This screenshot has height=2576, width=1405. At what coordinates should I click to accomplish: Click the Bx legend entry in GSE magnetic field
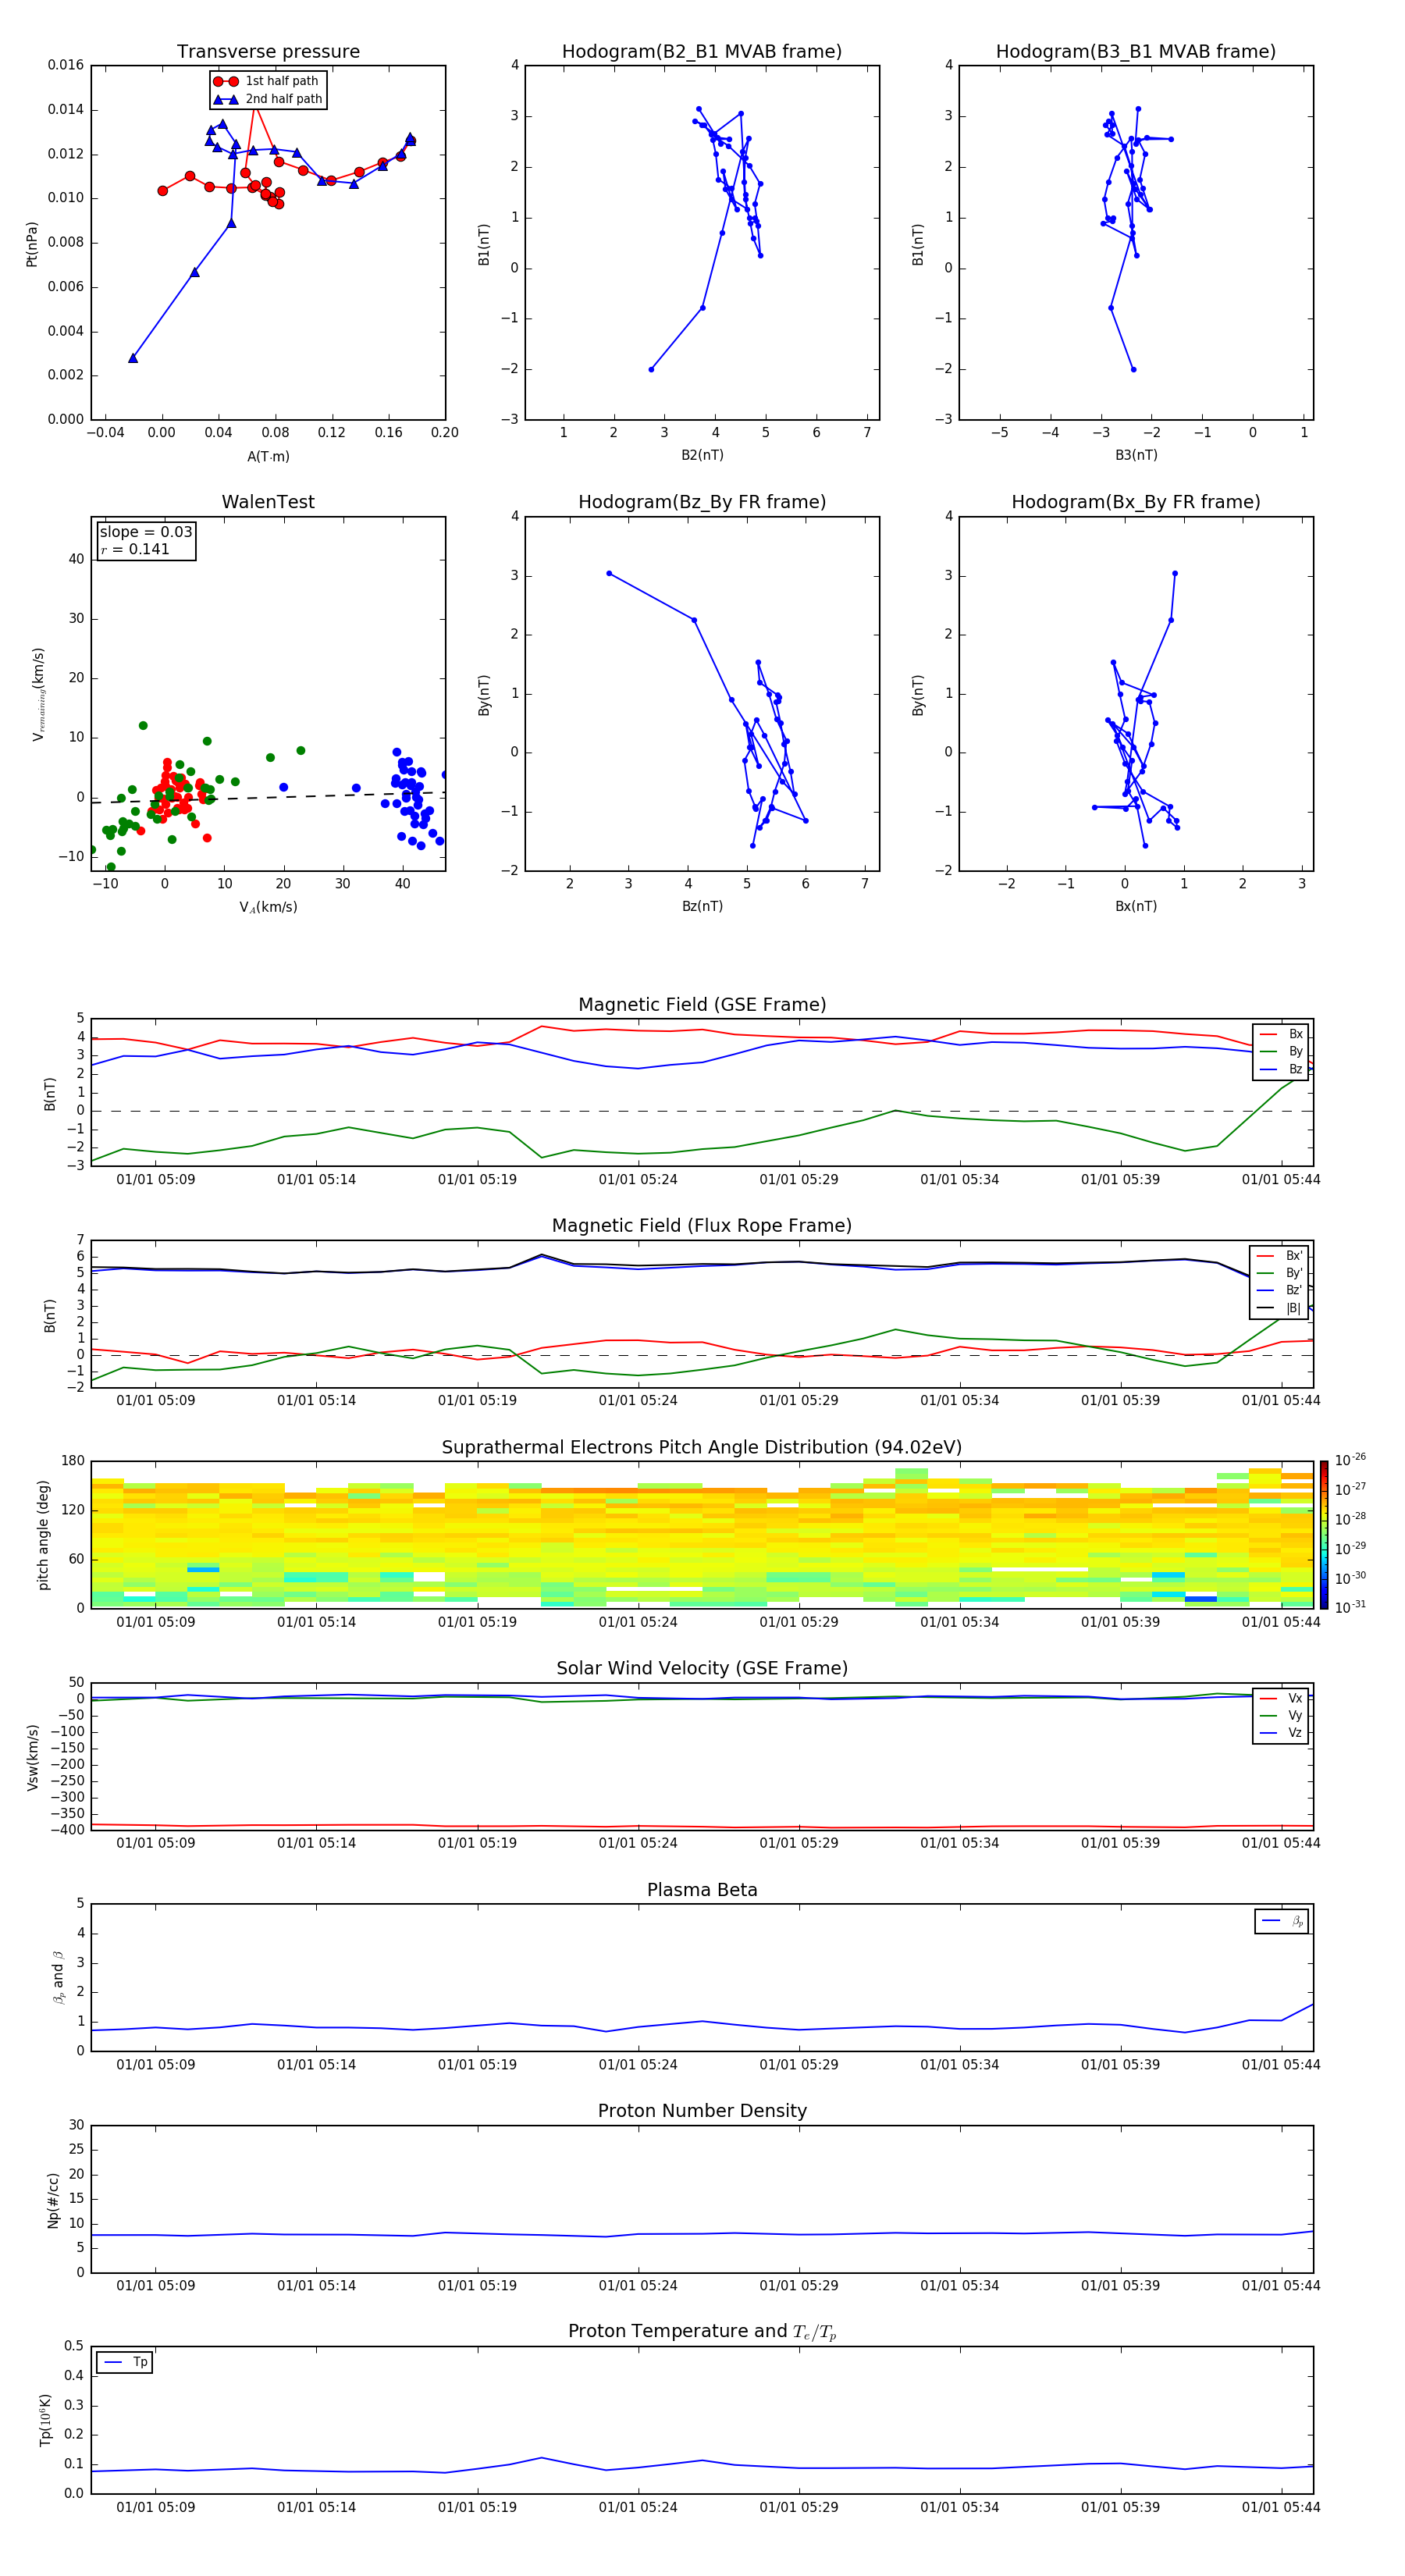point(1281,1034)
